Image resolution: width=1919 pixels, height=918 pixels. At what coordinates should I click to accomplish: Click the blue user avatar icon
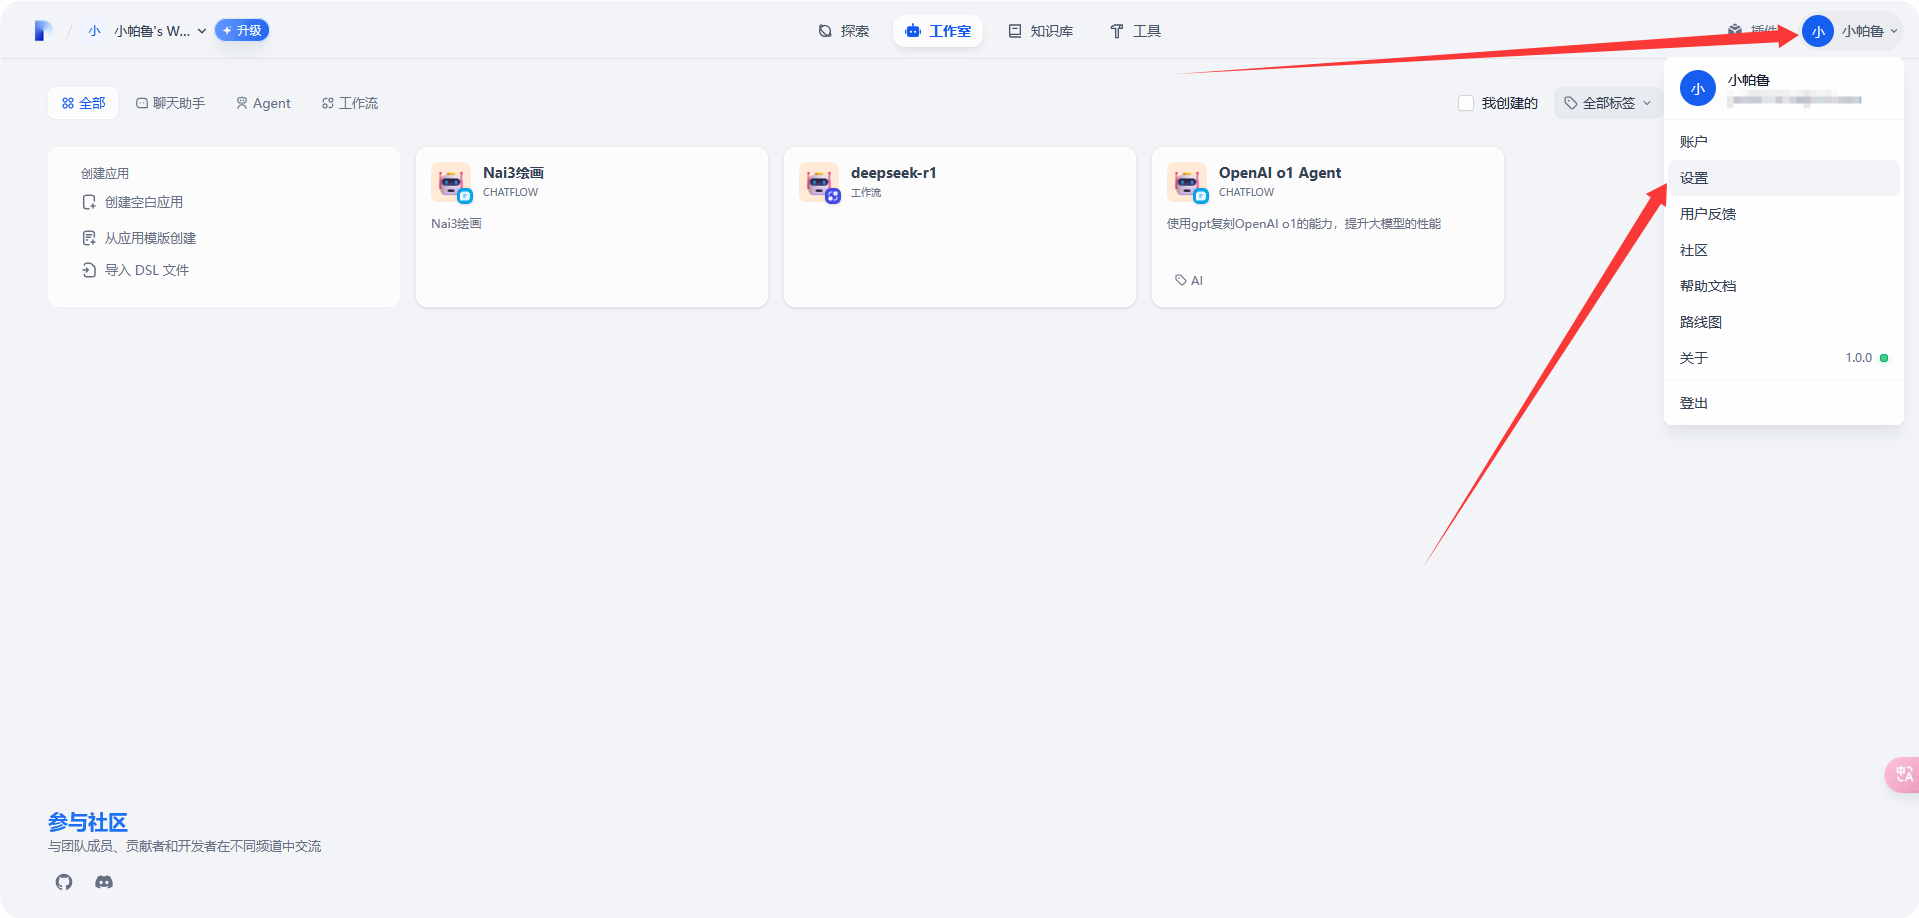1817,32
